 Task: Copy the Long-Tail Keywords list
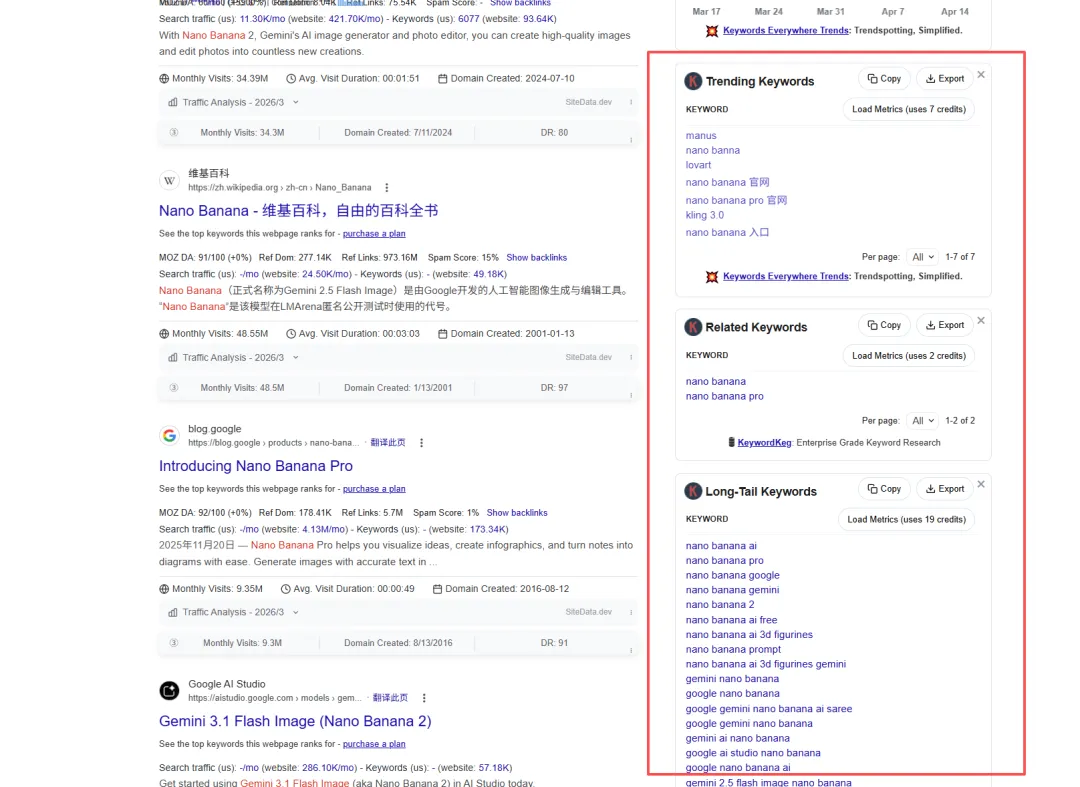884,489
